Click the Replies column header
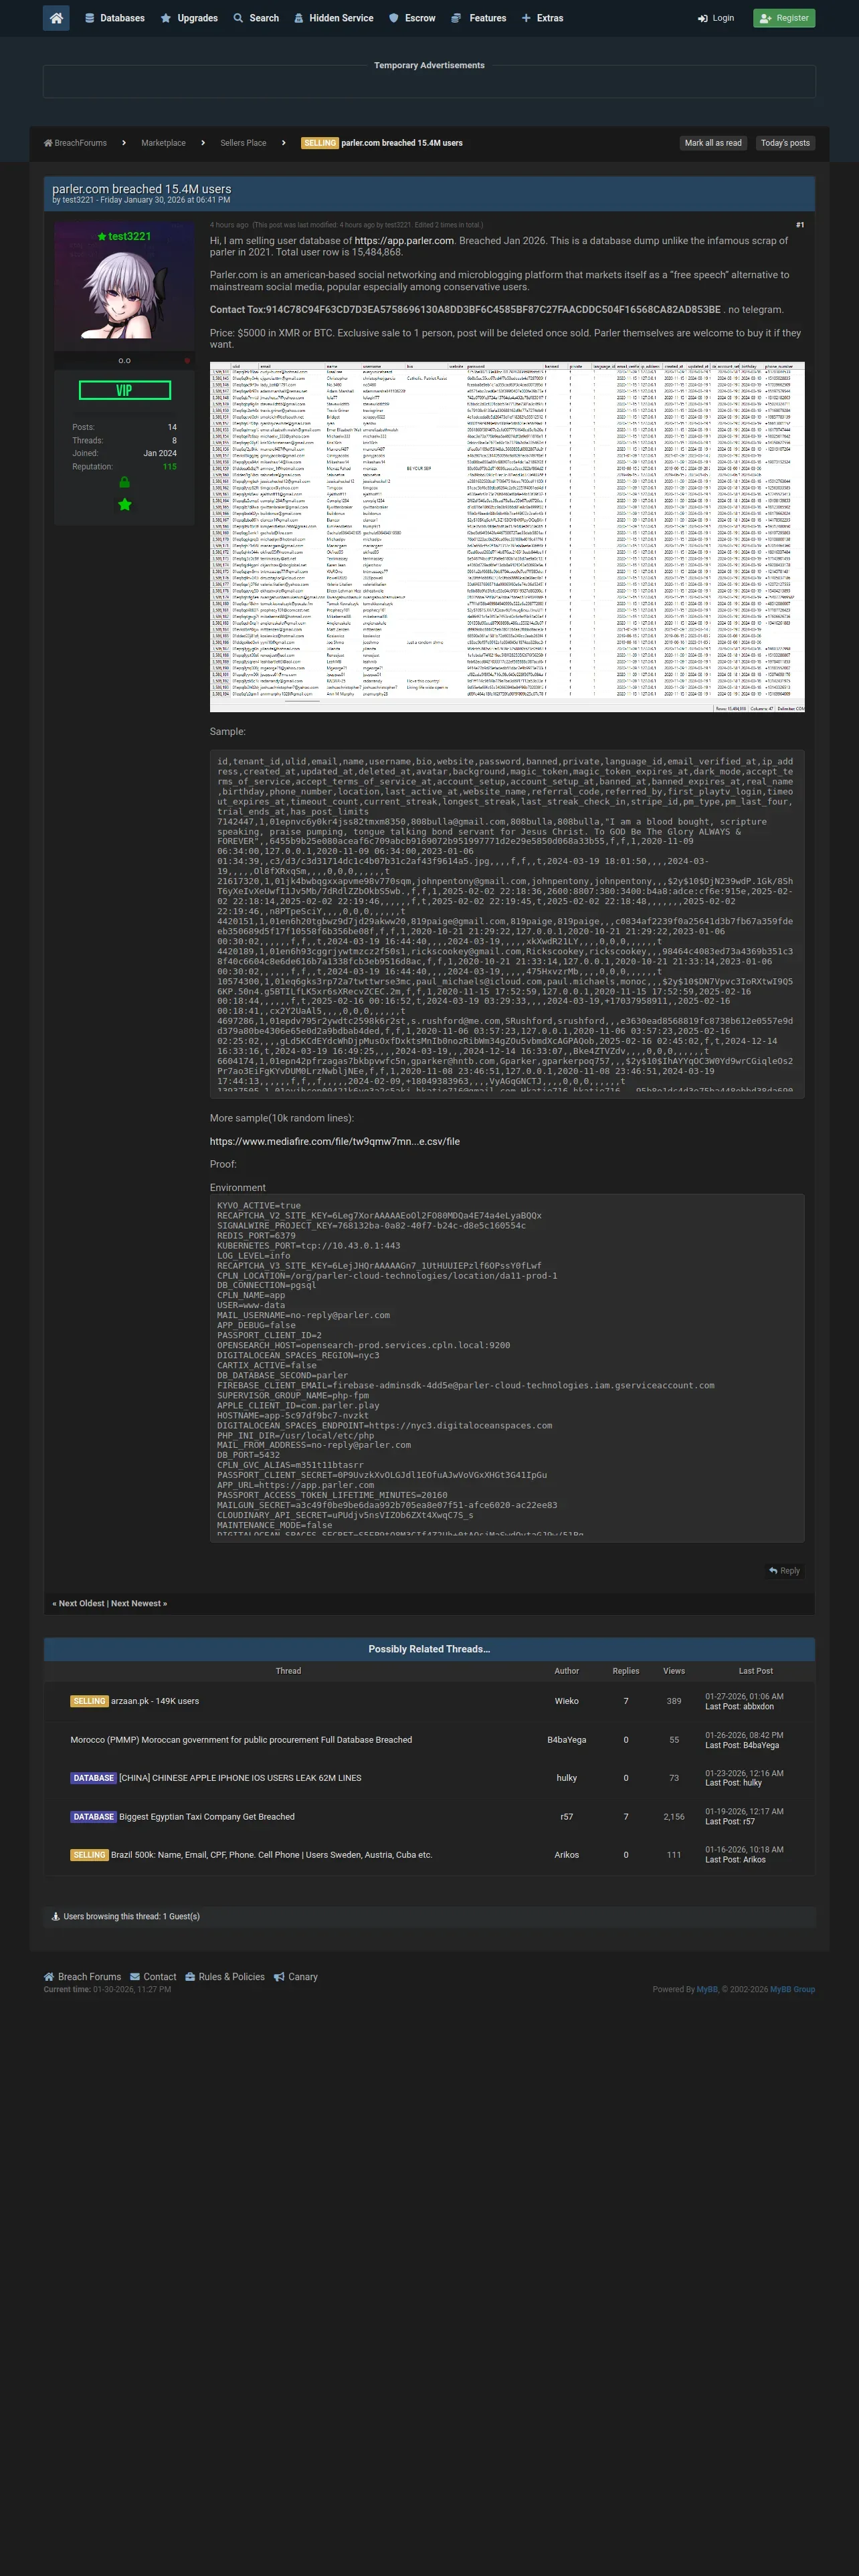Image resolution: width=859 pixels, height=2576 pixels. (626, 1671)
